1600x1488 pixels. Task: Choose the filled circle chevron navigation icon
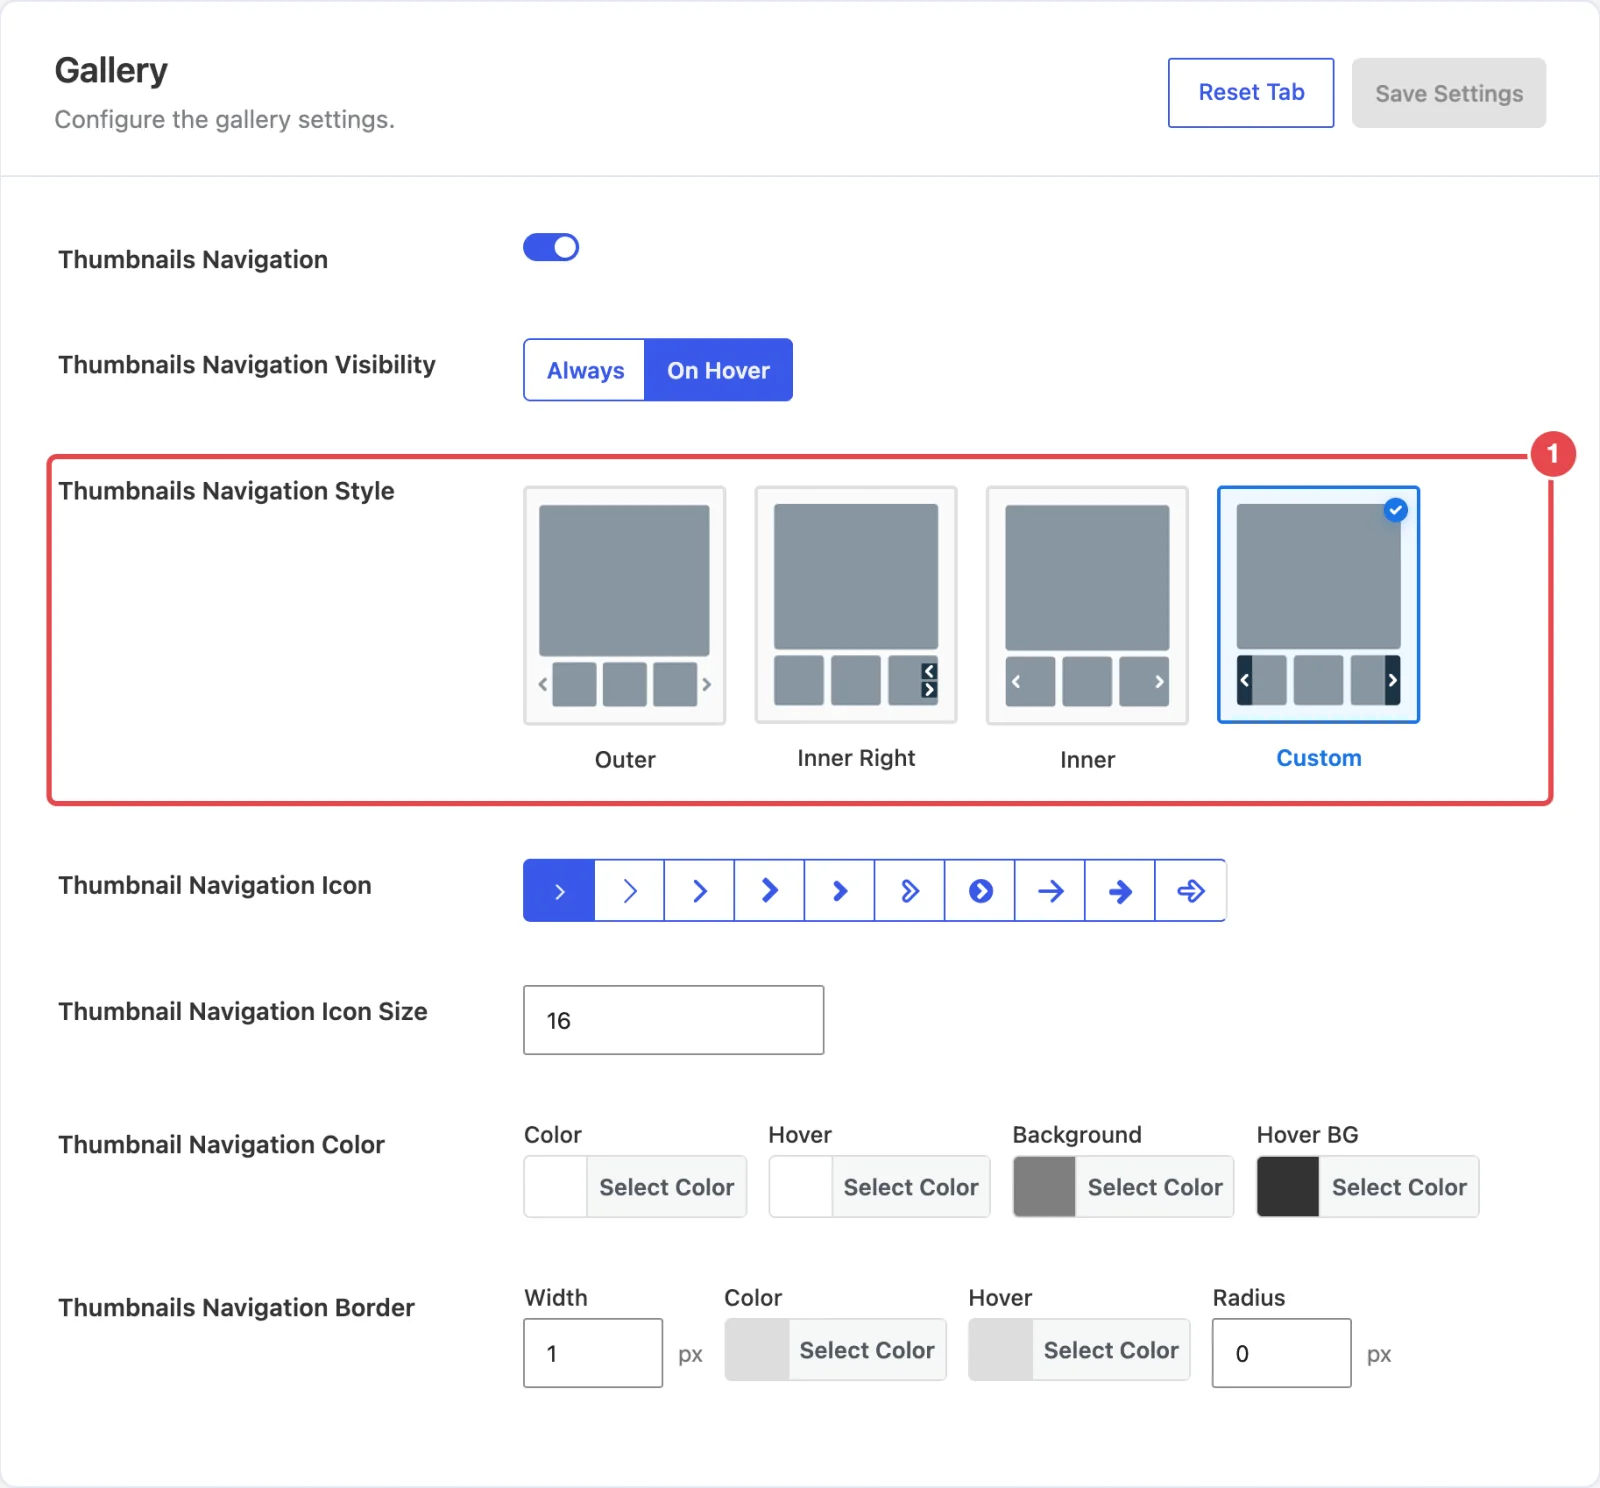980,890
